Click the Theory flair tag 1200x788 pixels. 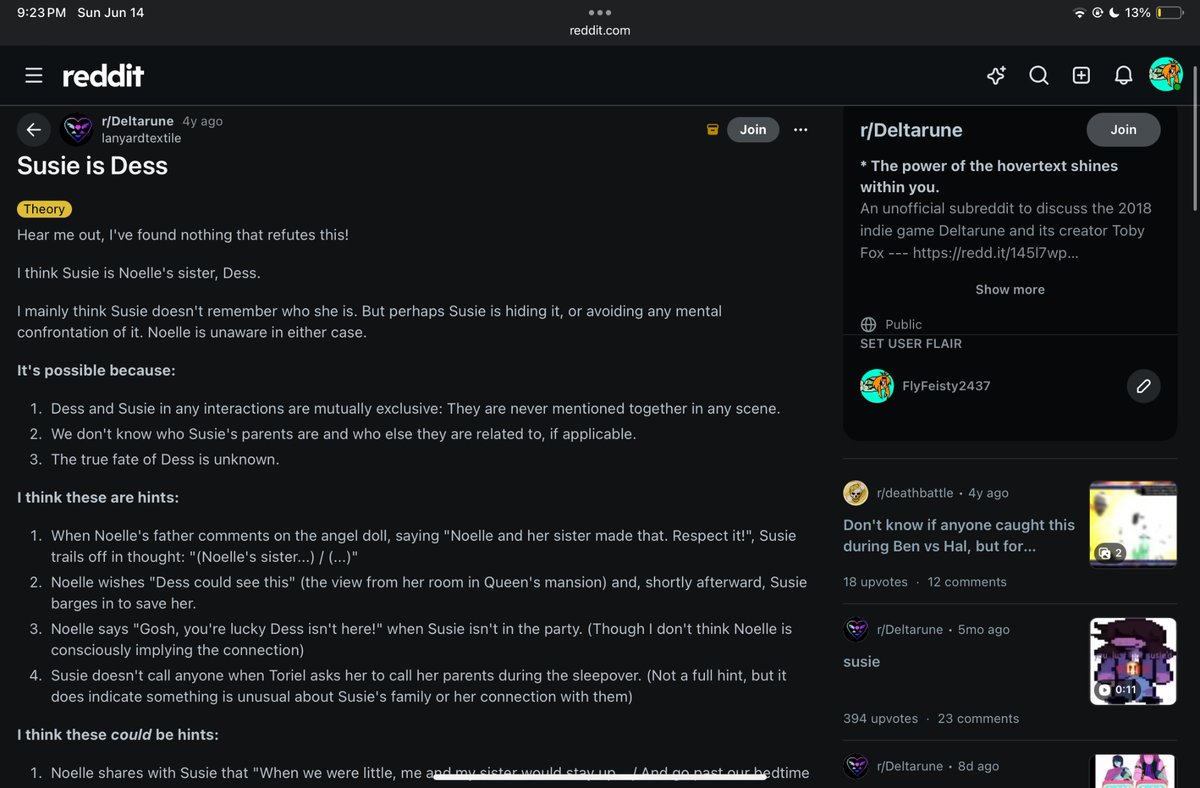[44, 209]
